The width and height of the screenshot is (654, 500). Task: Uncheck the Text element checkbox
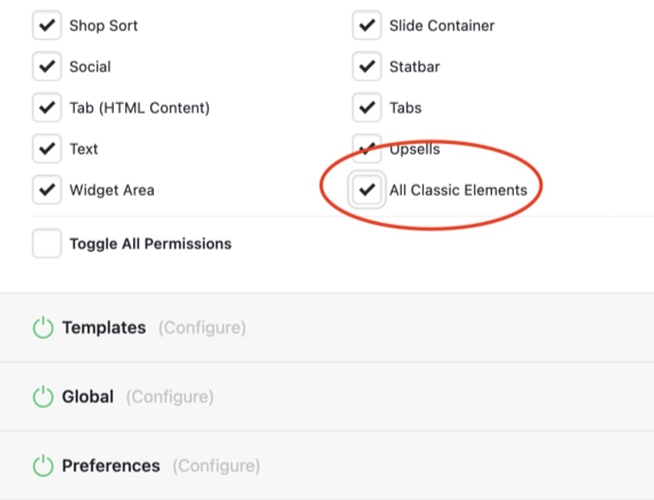[x=47, y=148]
